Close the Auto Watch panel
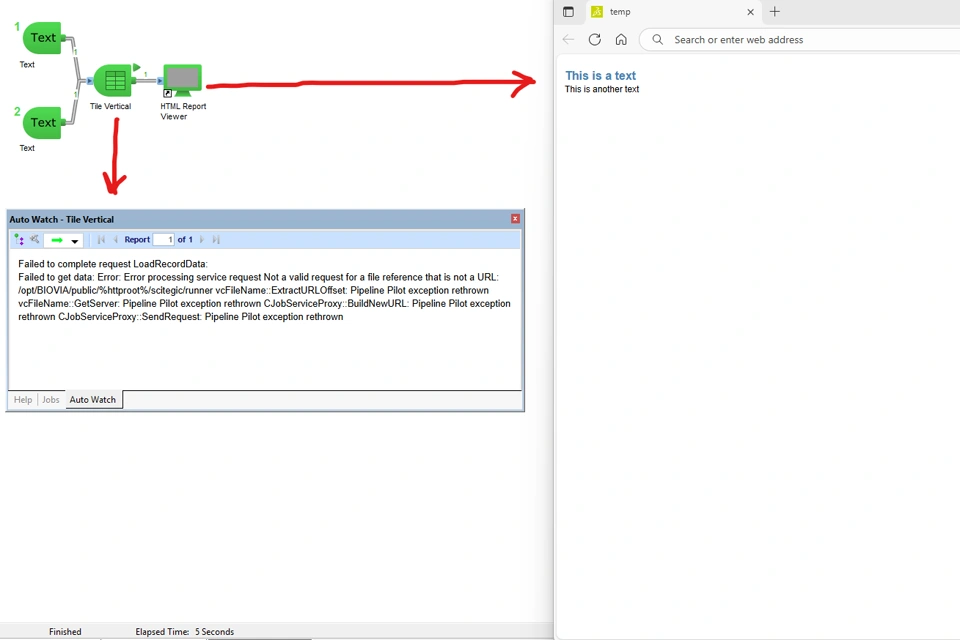Screen dimensions: 960x640 515,219
